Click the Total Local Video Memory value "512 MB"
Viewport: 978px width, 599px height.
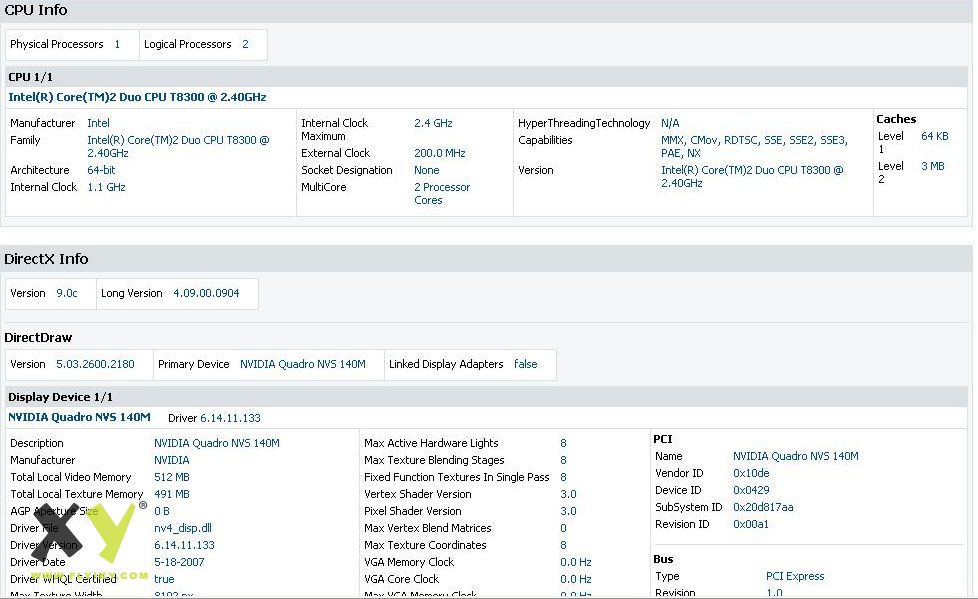[x=172, y=477]
